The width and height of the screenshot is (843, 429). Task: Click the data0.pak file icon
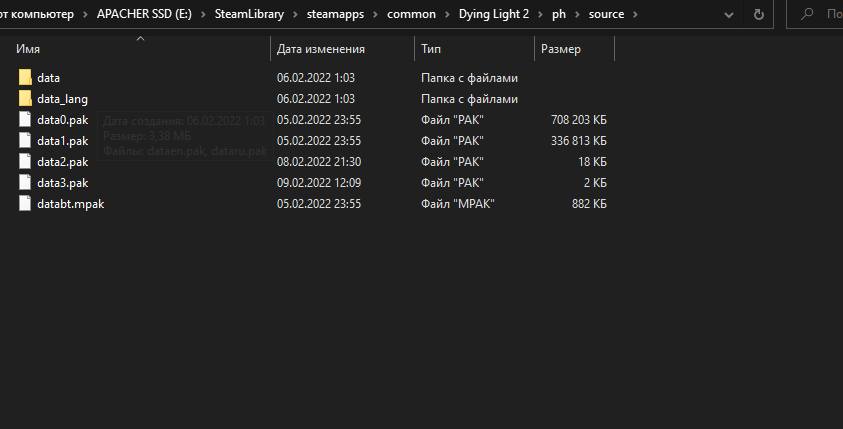[26, 120]
